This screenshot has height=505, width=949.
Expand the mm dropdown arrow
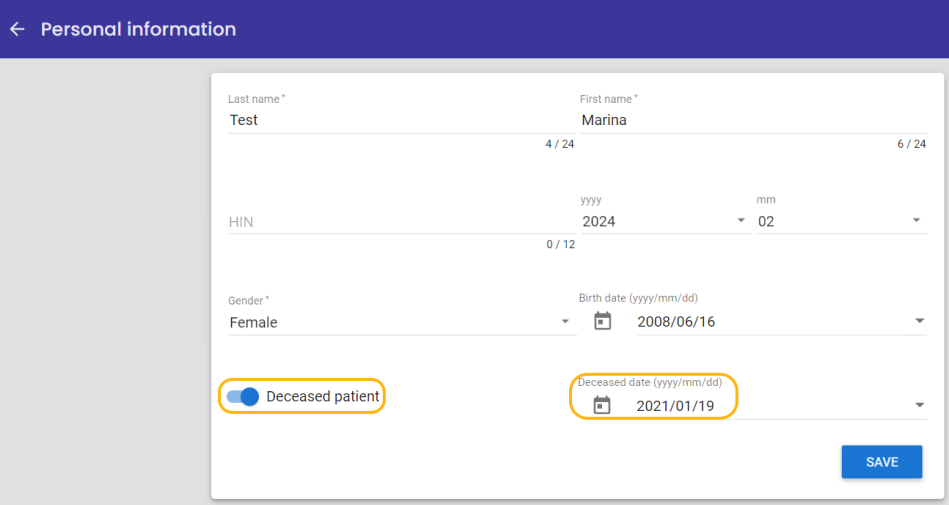916,220
